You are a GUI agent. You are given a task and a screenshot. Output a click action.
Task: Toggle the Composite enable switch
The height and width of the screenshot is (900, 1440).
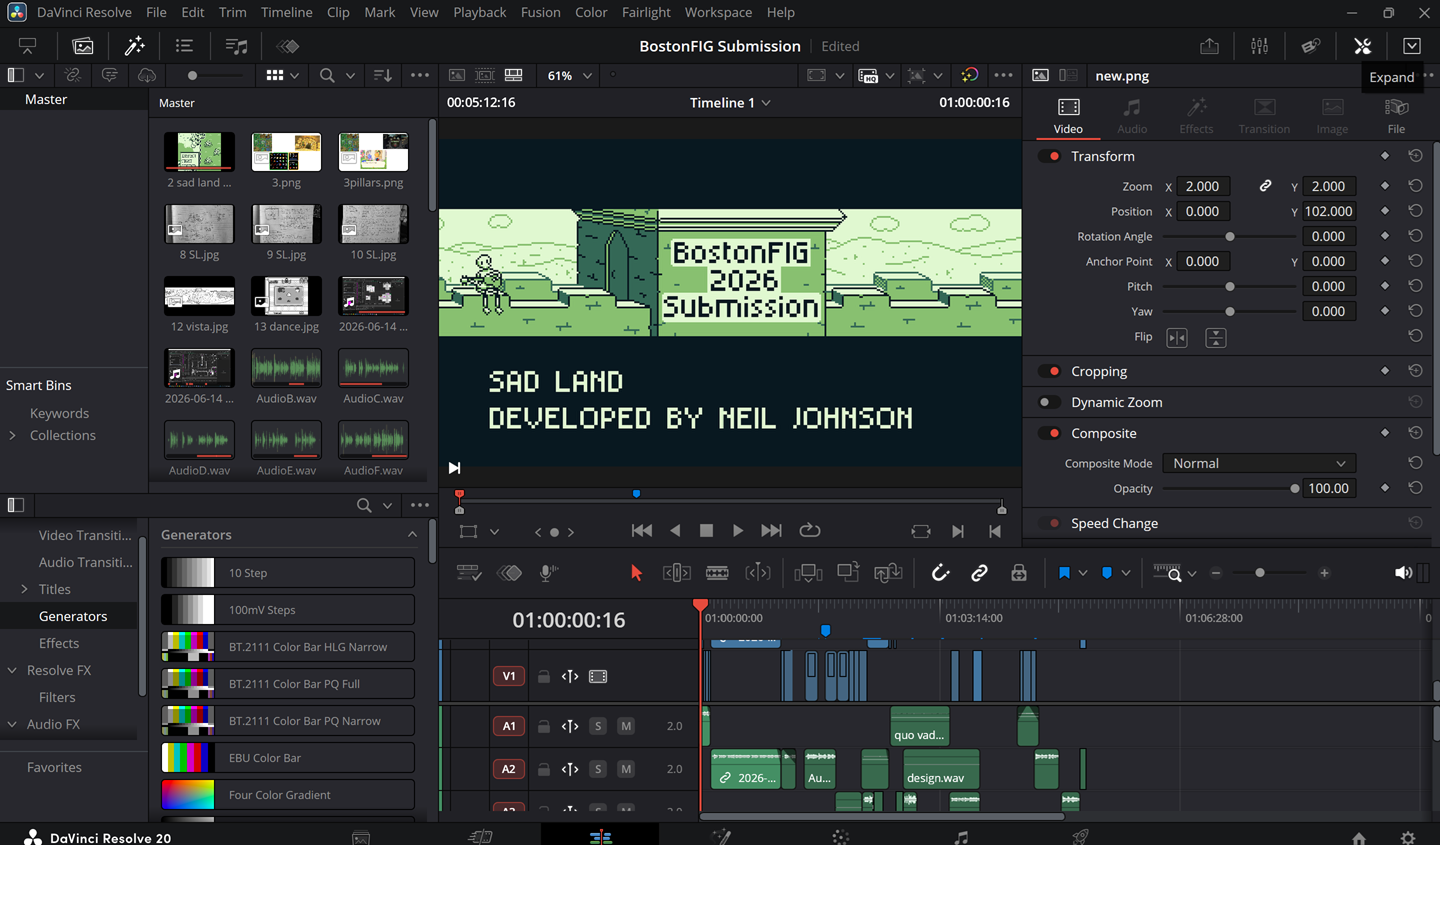point(1050,433)
